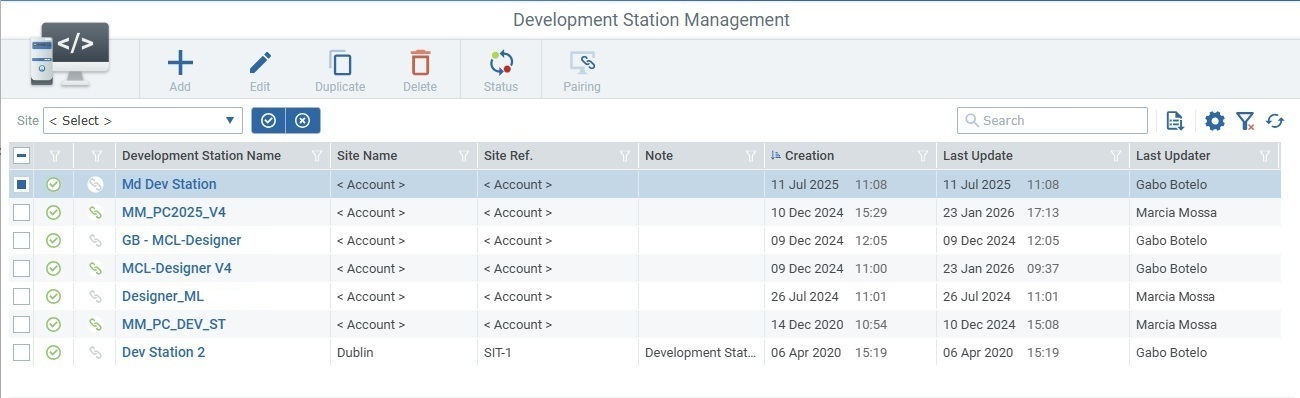Screen dimensions: 1300x398
Task: Check the MM_PC2025_V4 row checkbox
Action: 21,212
